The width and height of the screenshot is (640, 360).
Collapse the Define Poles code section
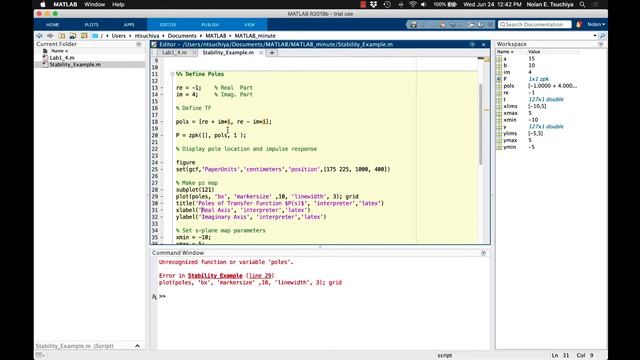[x=172, y=74]
